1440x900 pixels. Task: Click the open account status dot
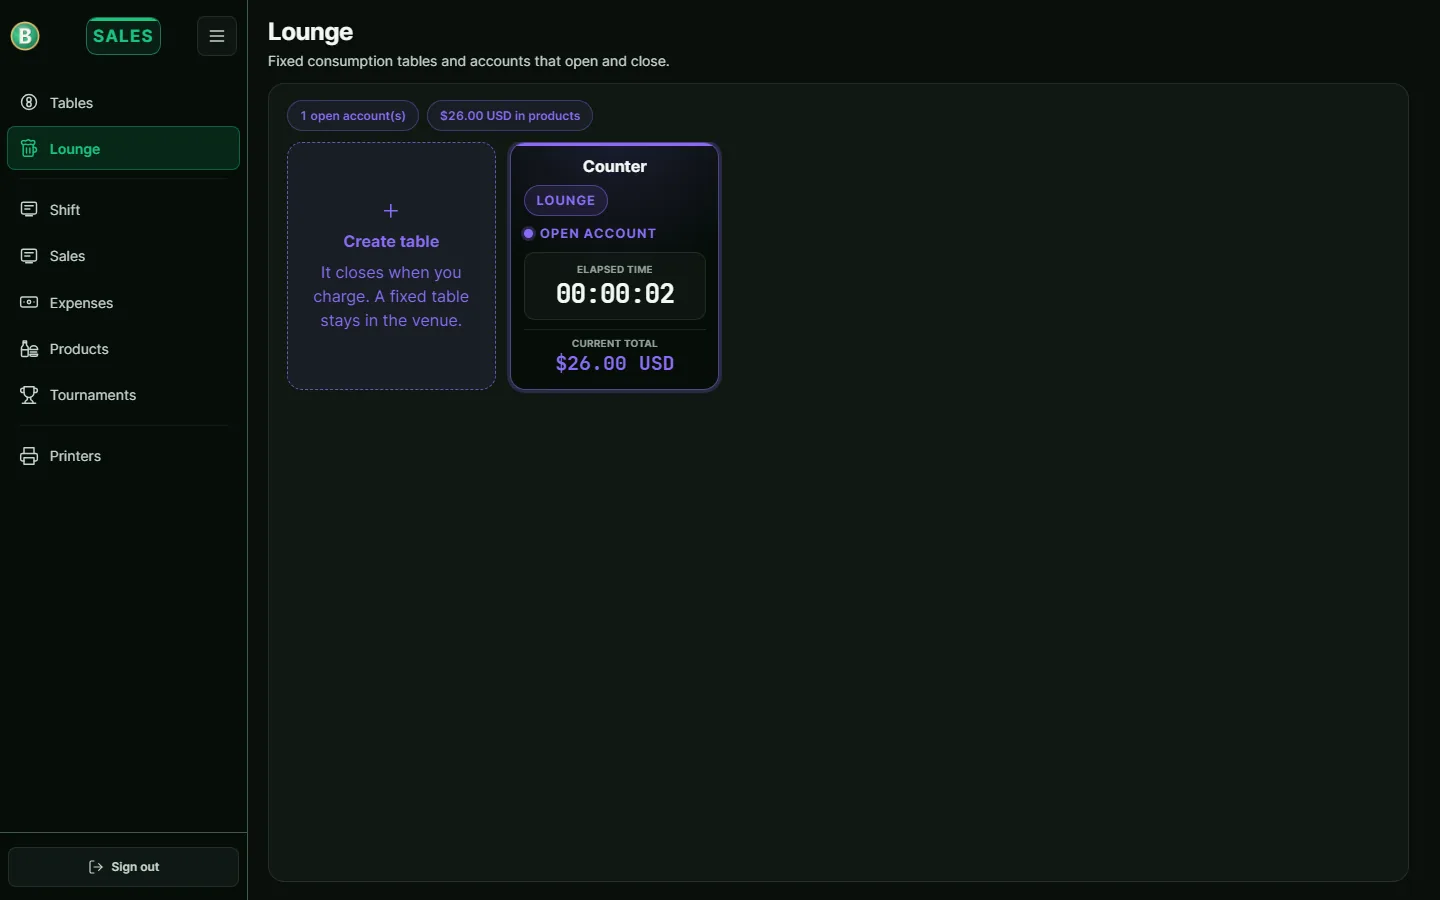pyautogui.click(x=529, y=234)
